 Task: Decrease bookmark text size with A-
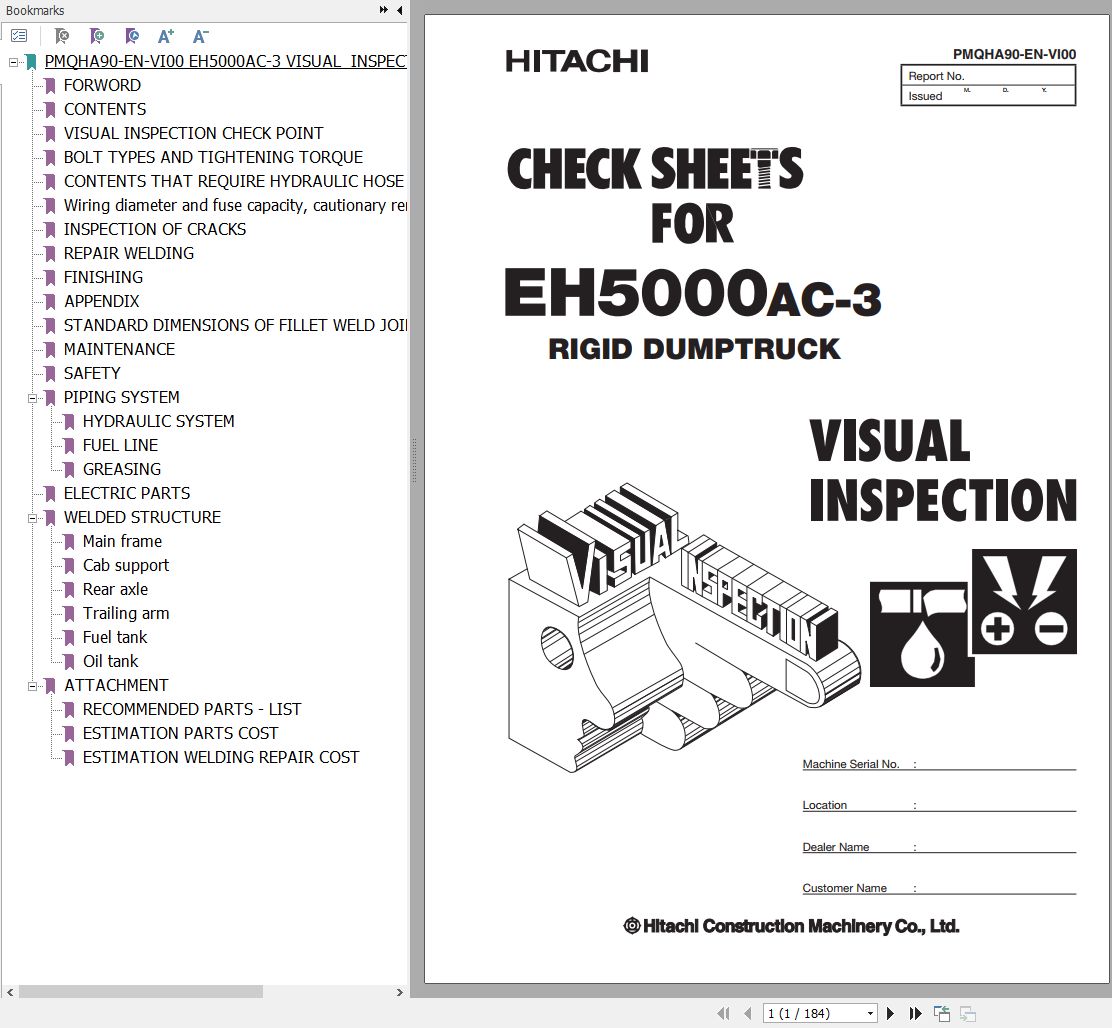201,35
